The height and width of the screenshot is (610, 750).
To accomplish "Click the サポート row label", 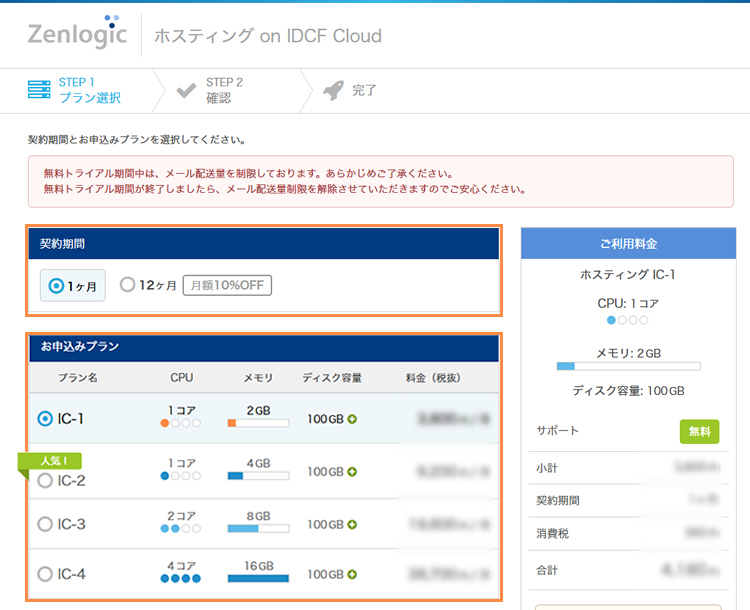I will (x=557, y=431).
